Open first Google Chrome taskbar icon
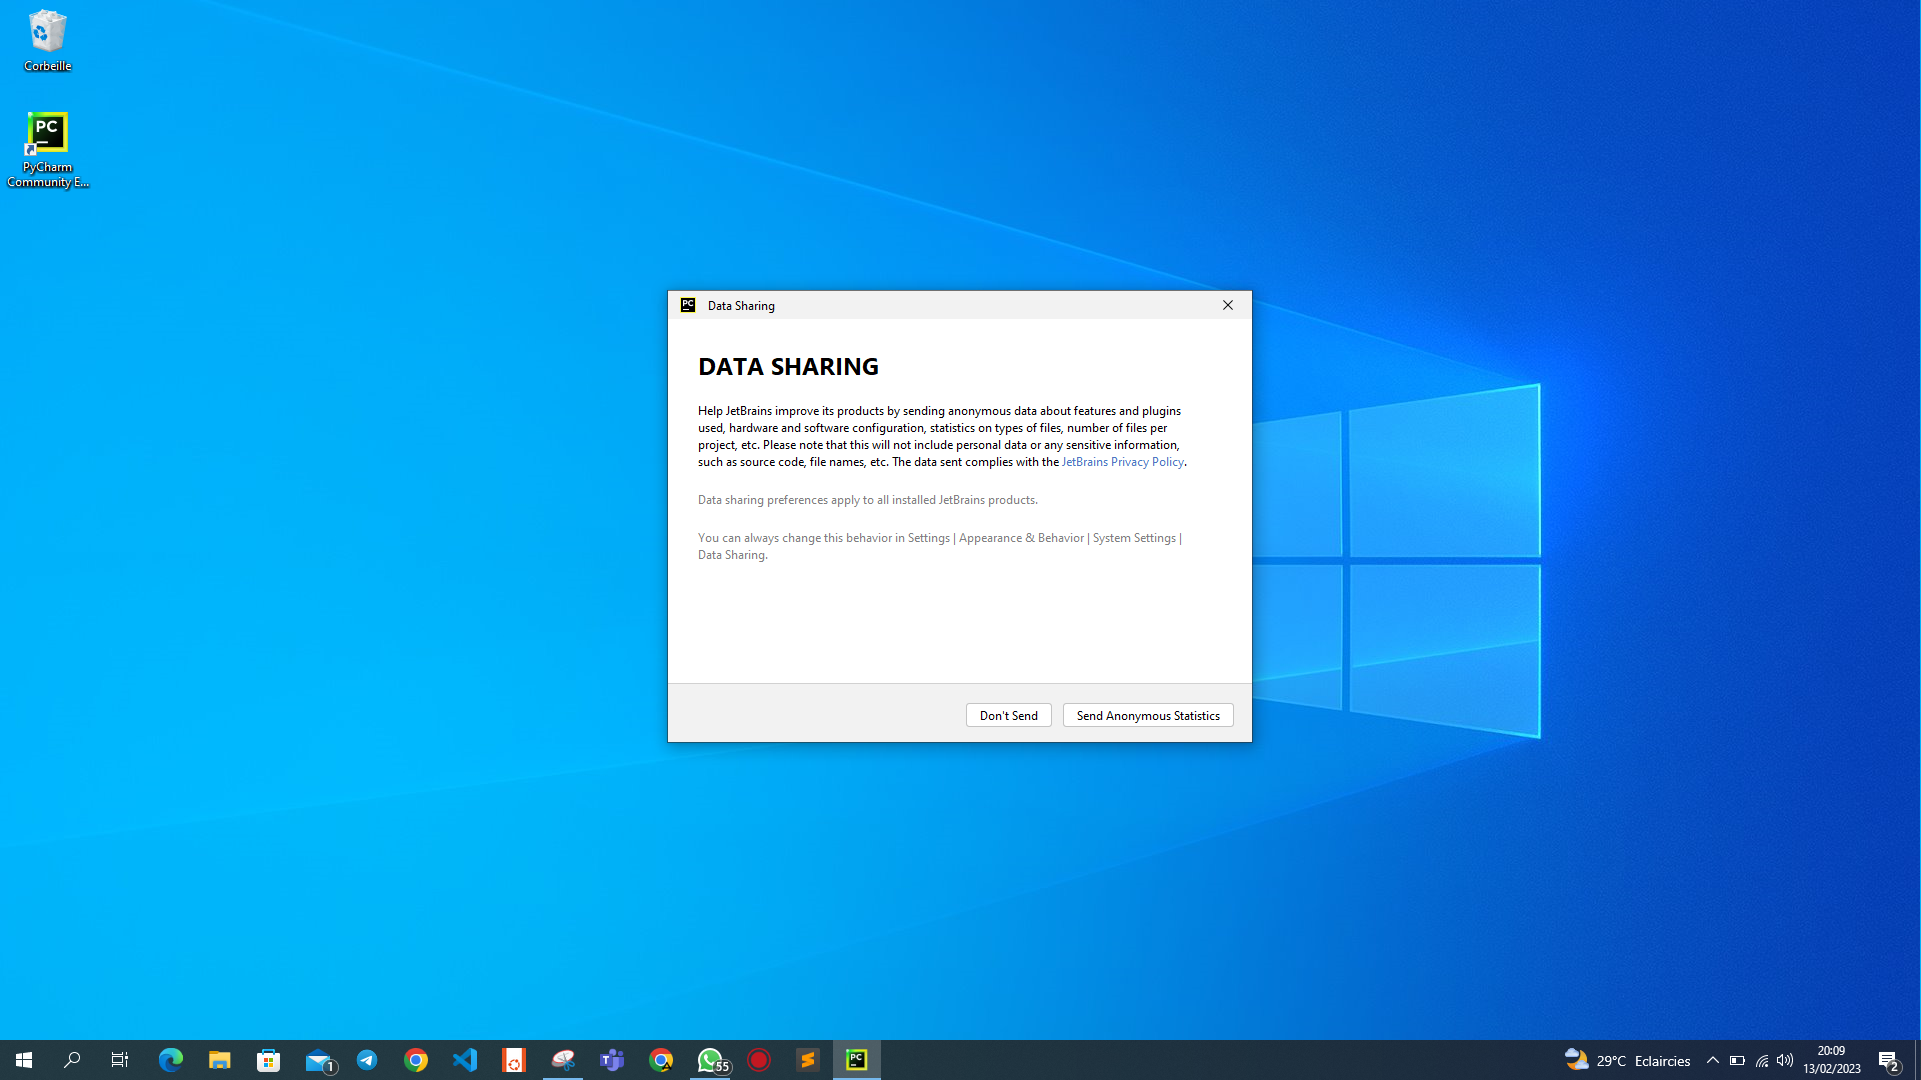 [416, 1060]
